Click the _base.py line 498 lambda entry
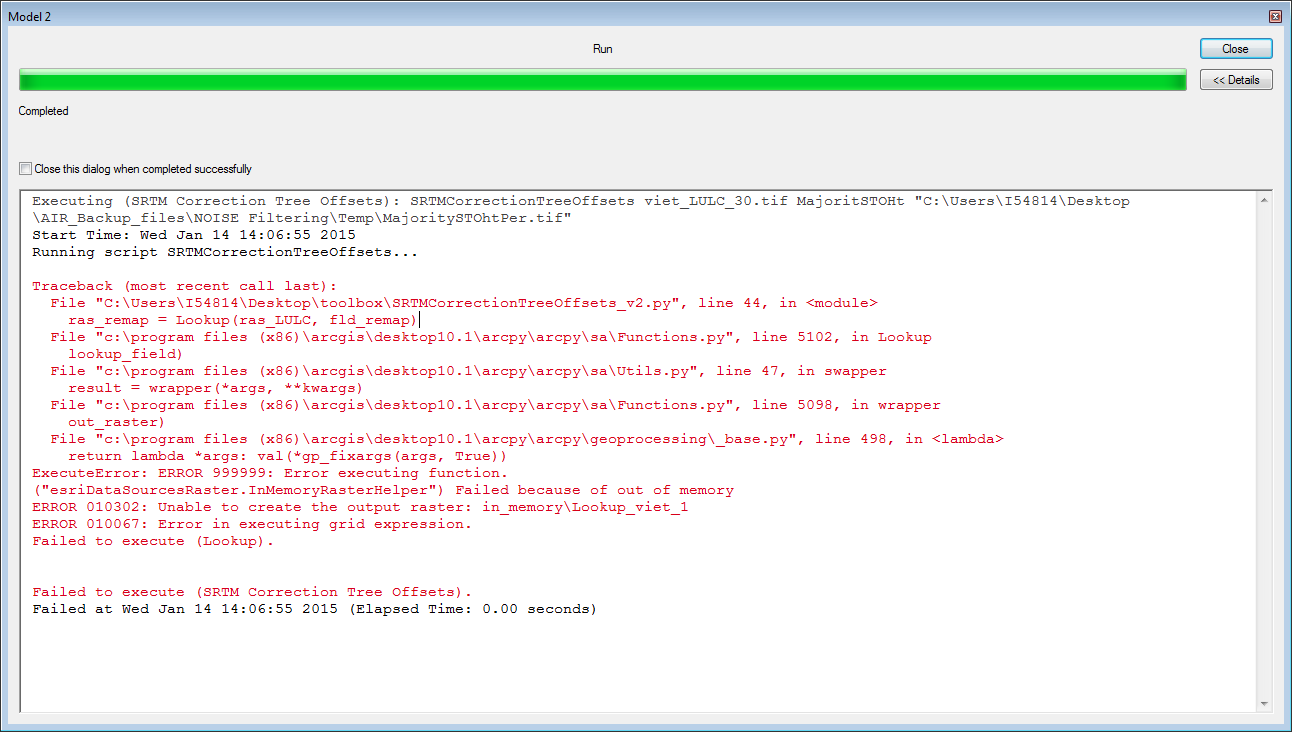 tap(527, 439)
